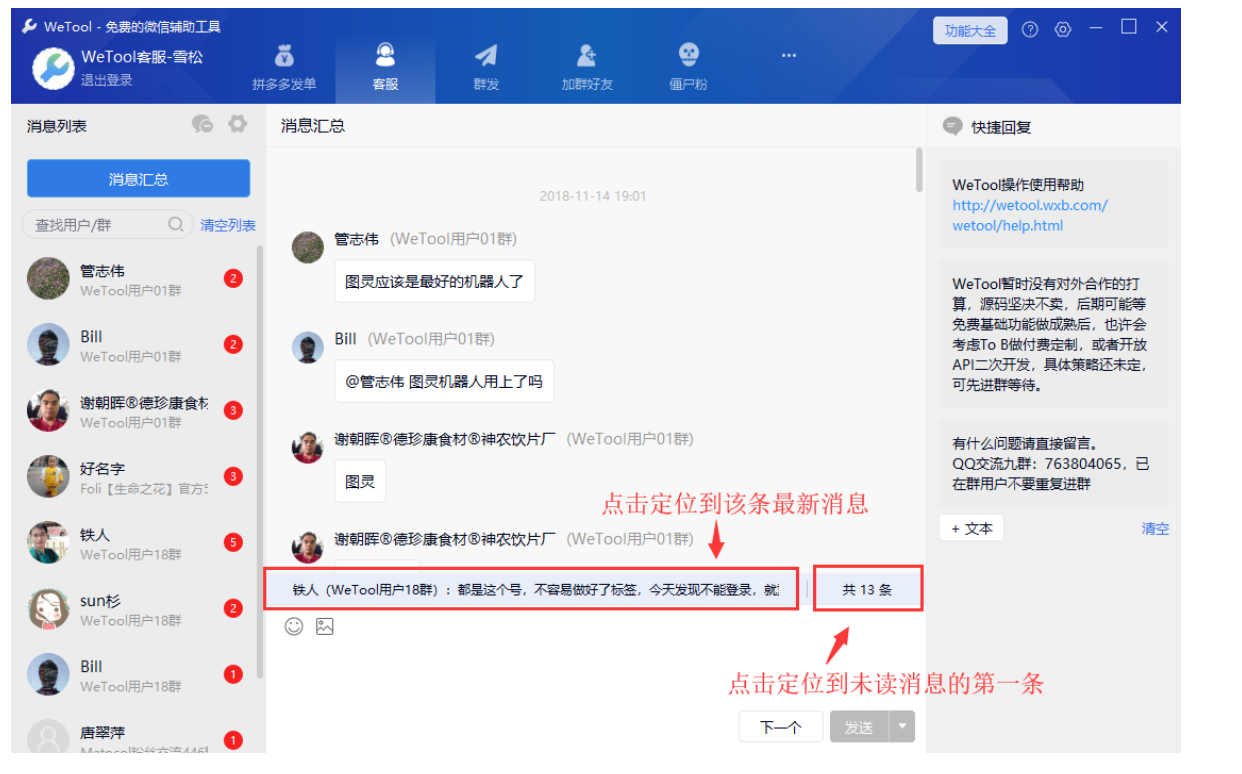Click the latest message preview bar from 铁人

532,590
